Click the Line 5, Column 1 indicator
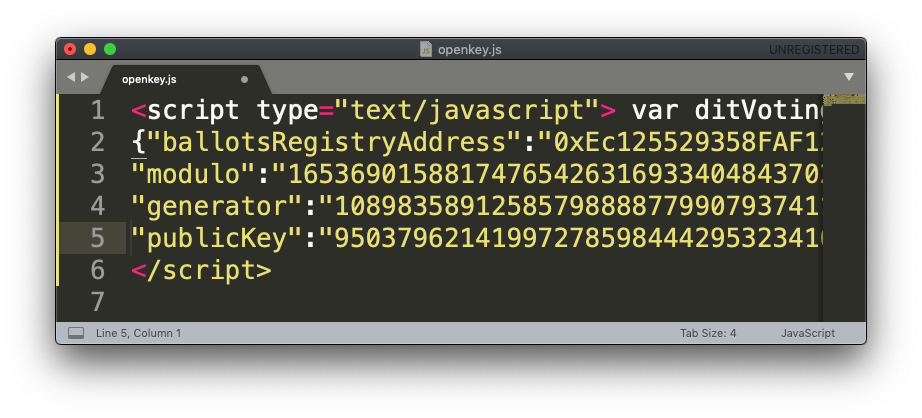 point(138,333)
